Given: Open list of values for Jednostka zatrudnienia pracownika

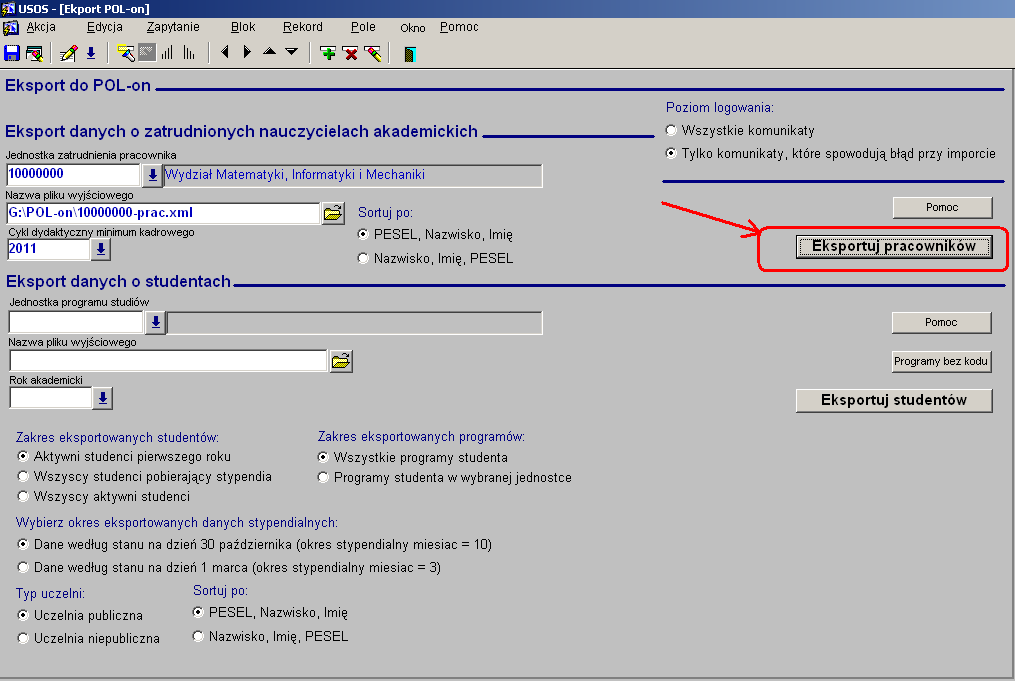Looking at the screenshot, I should point(152,175).
